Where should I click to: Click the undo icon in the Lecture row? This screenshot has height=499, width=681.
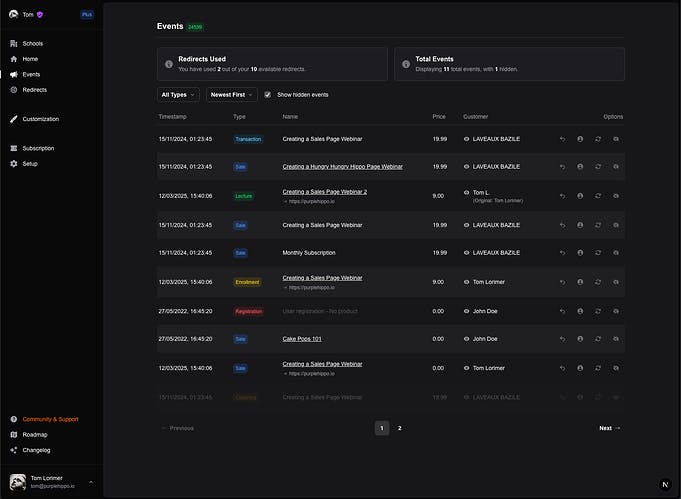[562, 196]
